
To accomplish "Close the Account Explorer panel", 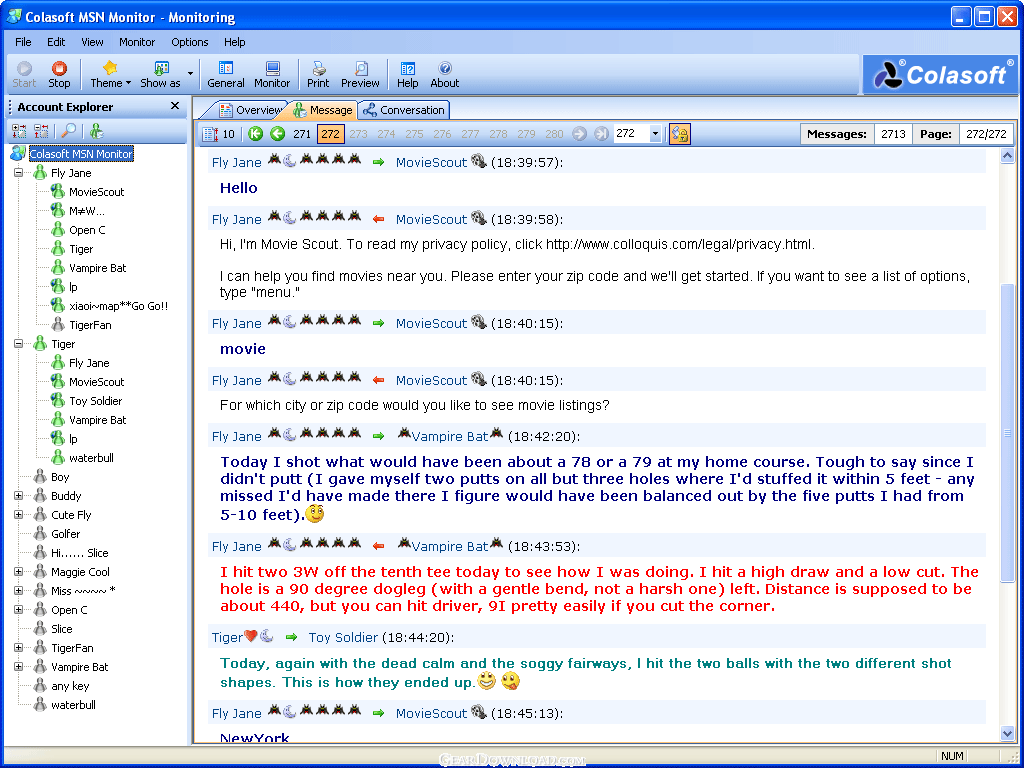I will point(175,106).
